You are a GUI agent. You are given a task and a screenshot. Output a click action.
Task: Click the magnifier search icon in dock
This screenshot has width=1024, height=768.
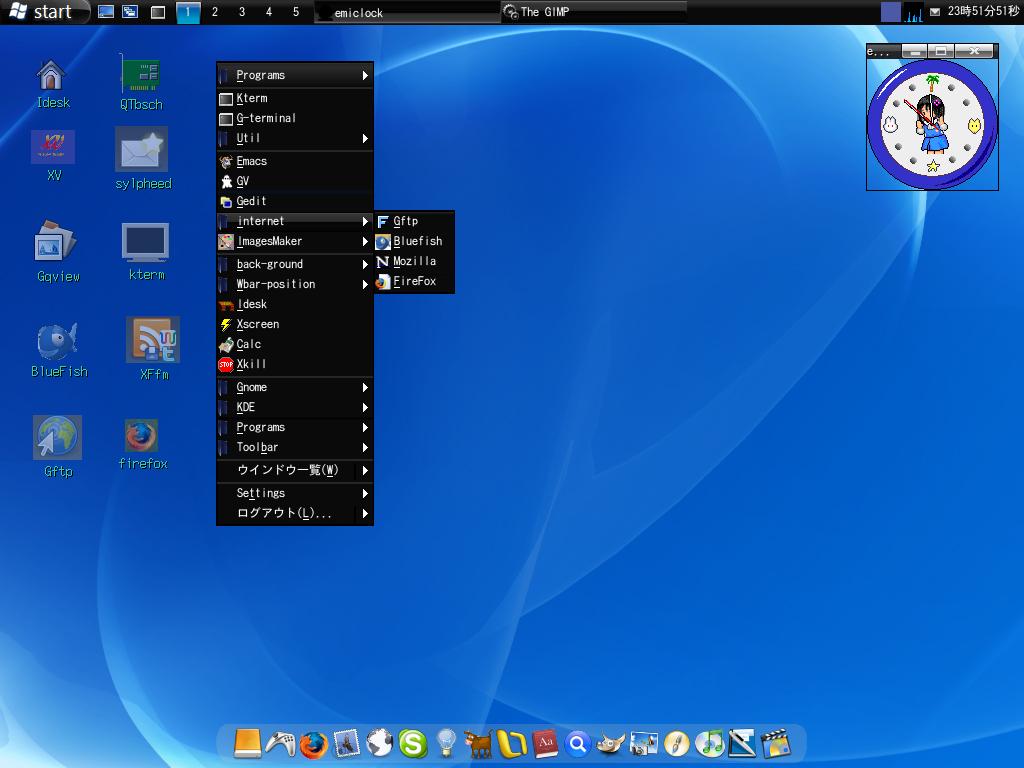tap(577, 744)
